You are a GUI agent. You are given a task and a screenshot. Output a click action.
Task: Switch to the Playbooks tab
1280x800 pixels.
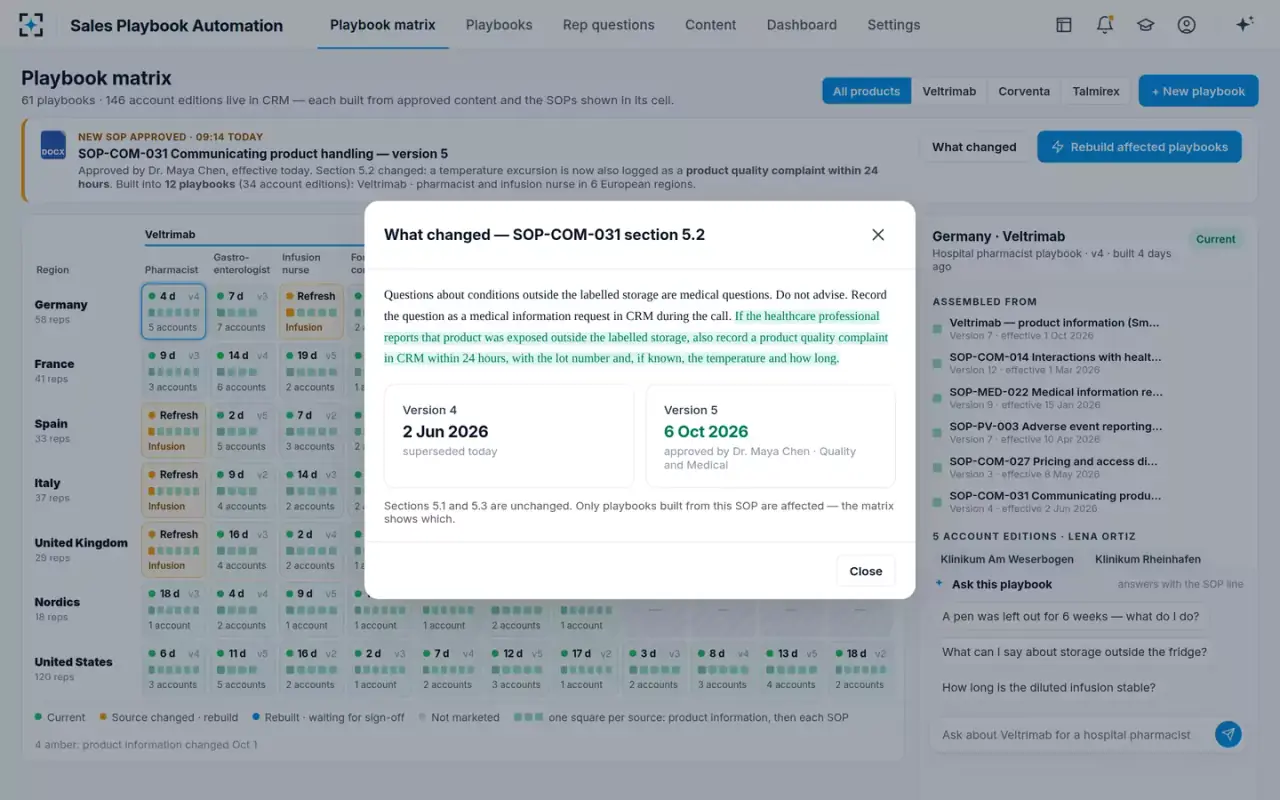pyautogui.click(x=499, y=25)
